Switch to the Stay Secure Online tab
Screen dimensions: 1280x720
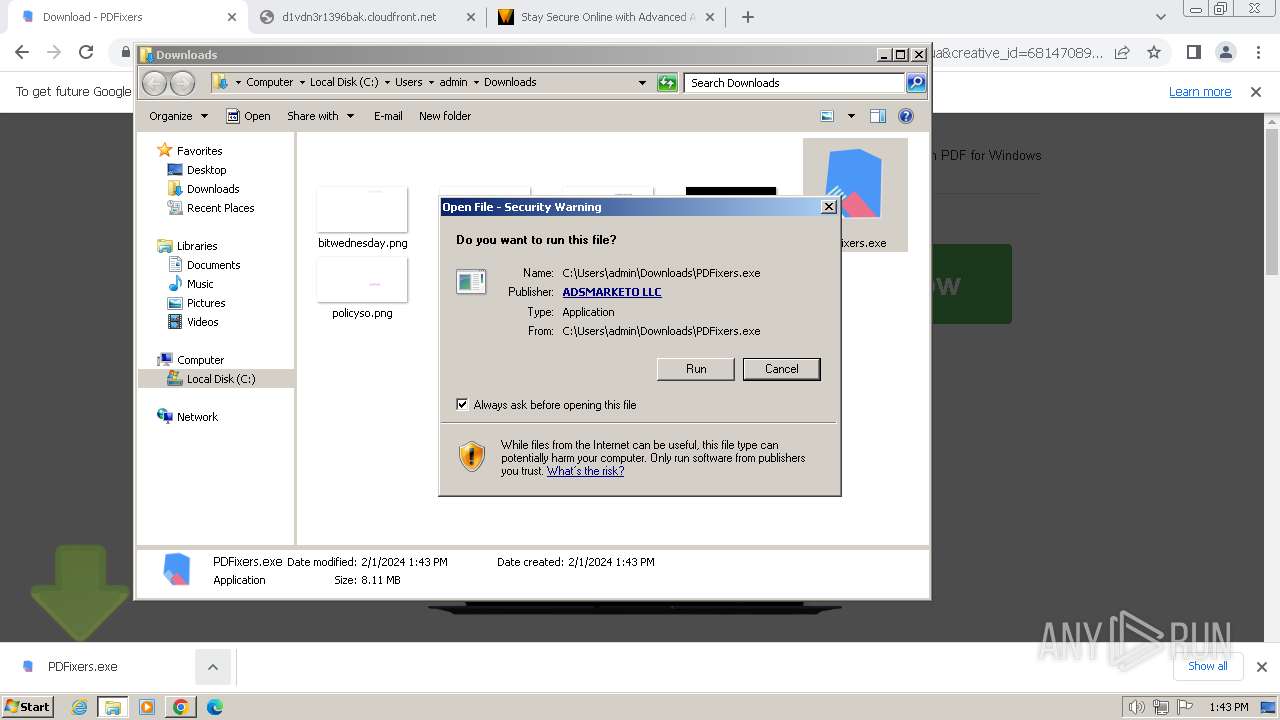tap(605, 17)
